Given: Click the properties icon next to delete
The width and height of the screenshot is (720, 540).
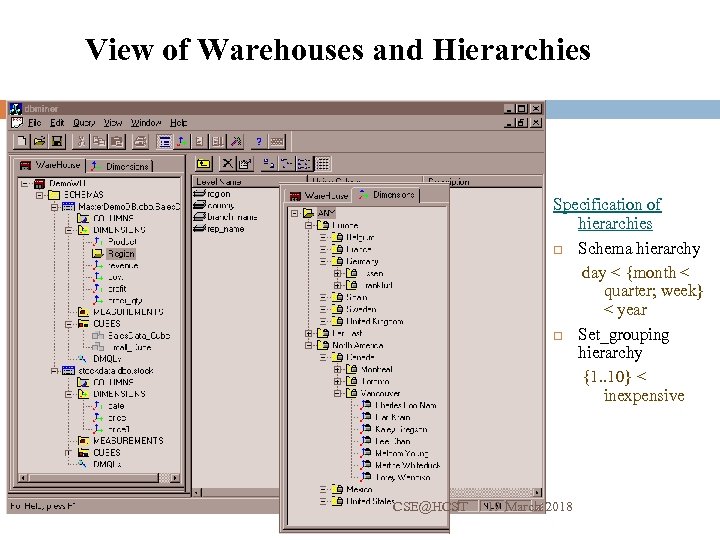Looking at the screenshot, I should (245, 163).
